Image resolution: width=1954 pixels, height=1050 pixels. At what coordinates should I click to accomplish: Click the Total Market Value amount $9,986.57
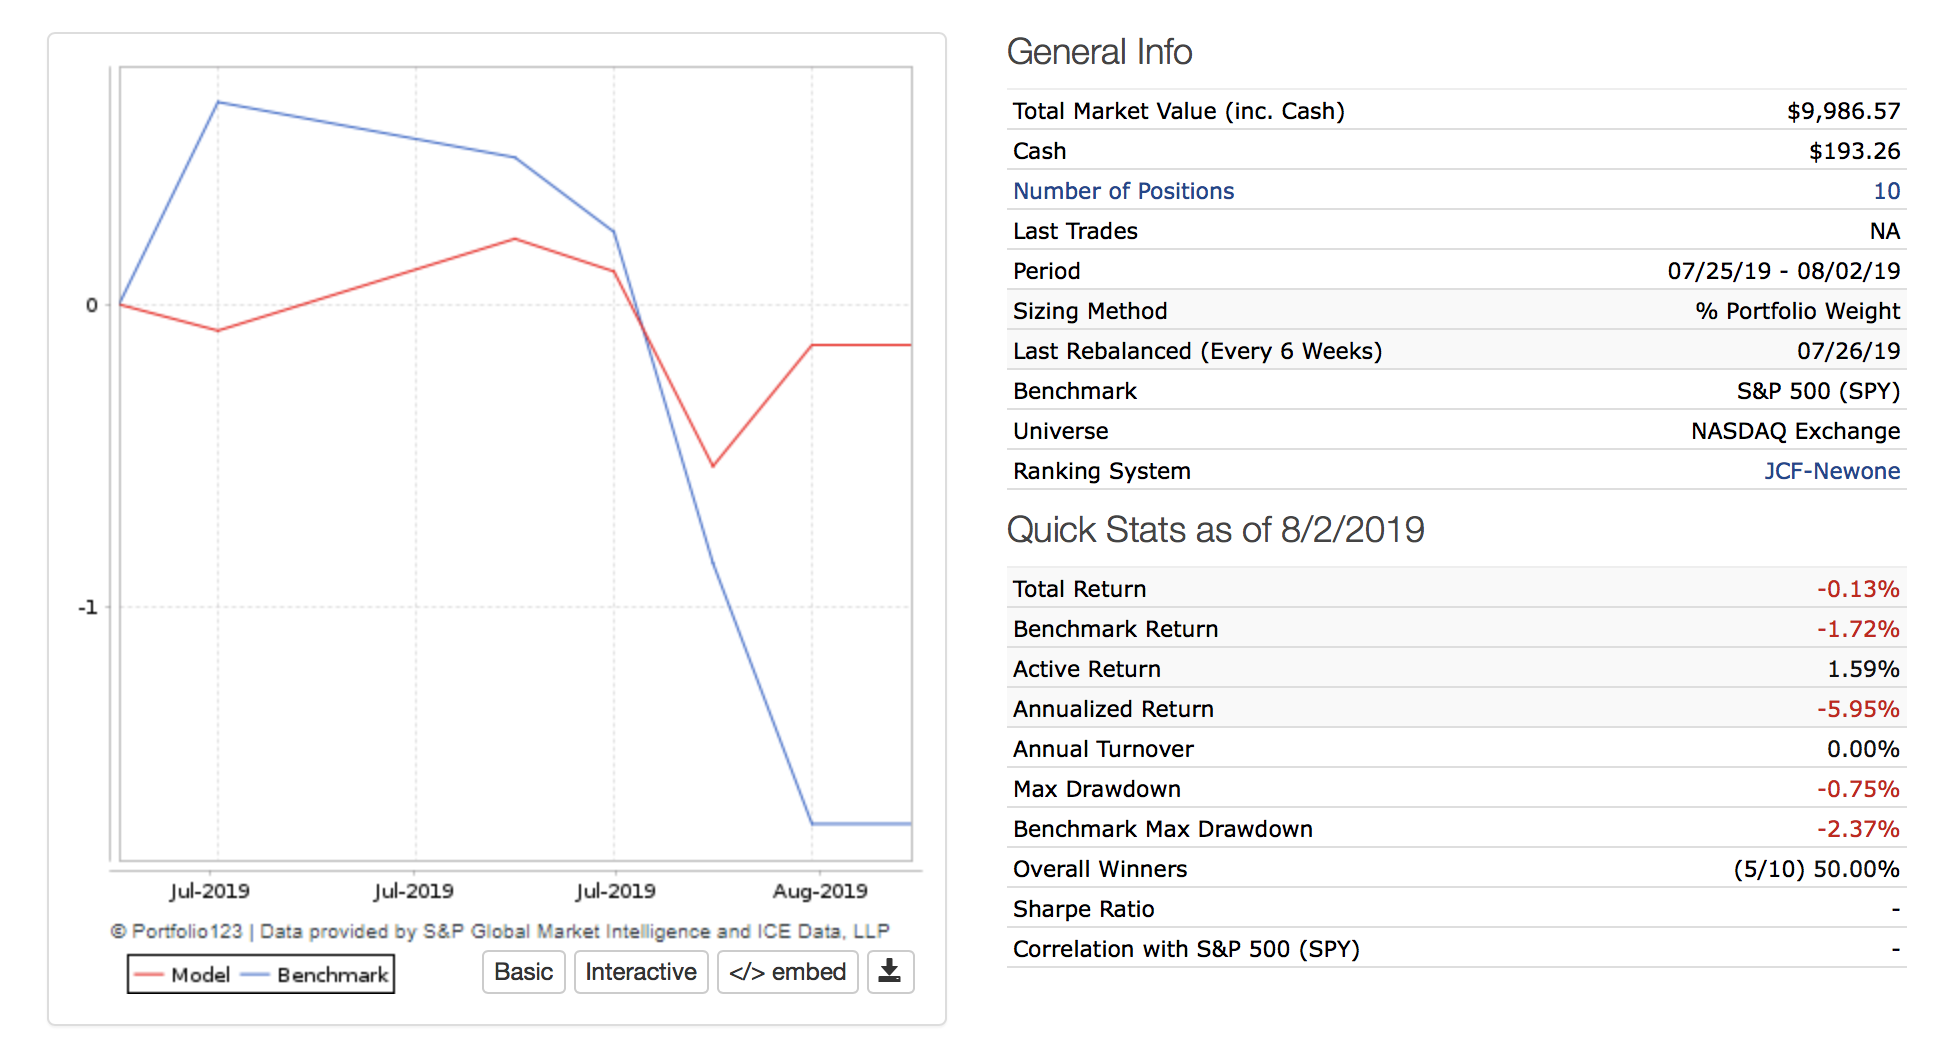pos(1843,111)
